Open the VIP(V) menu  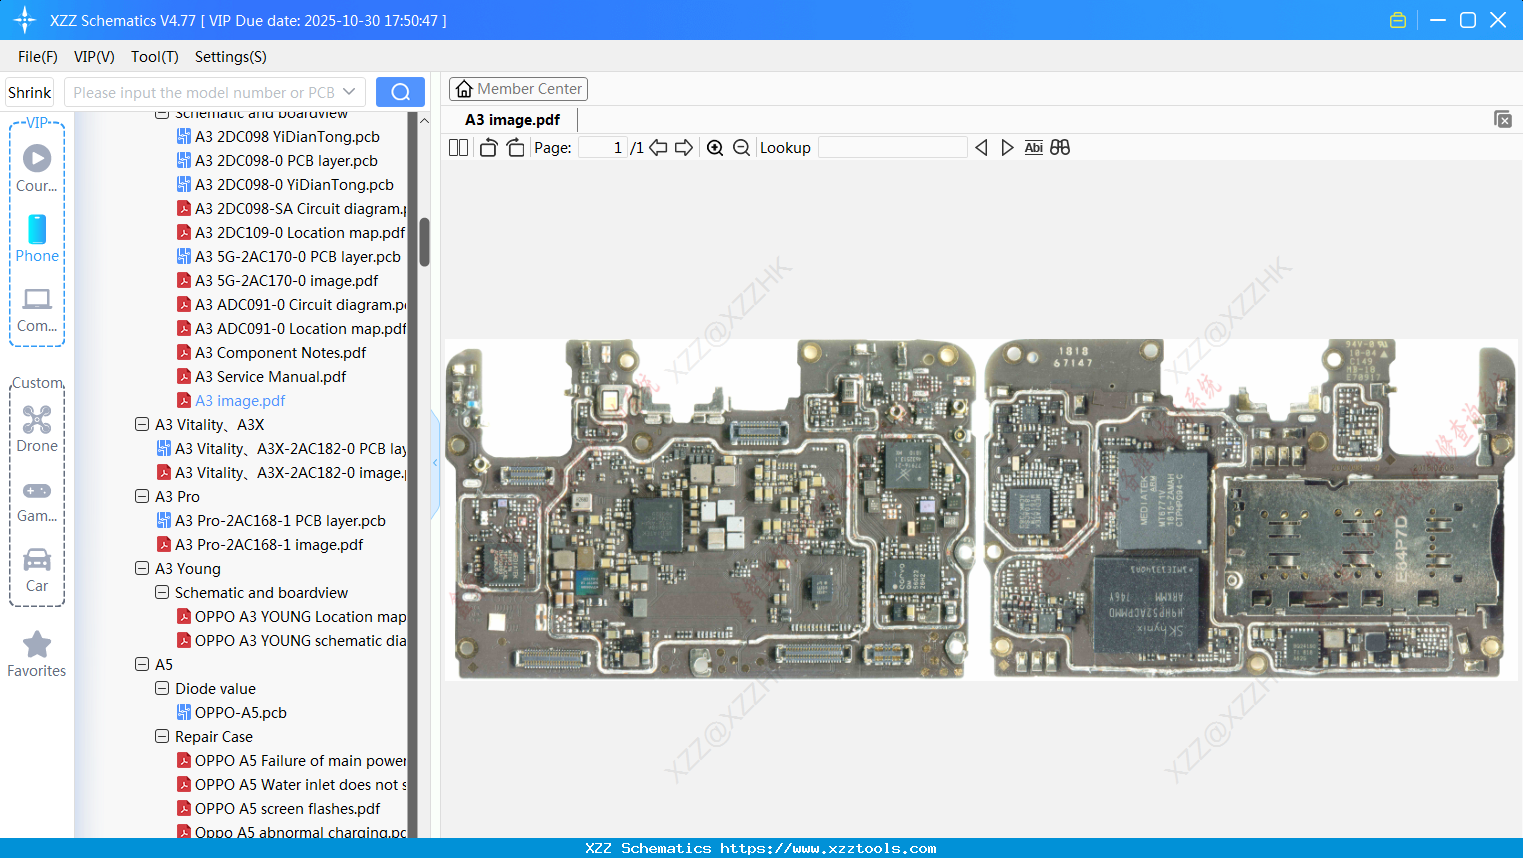94,57
